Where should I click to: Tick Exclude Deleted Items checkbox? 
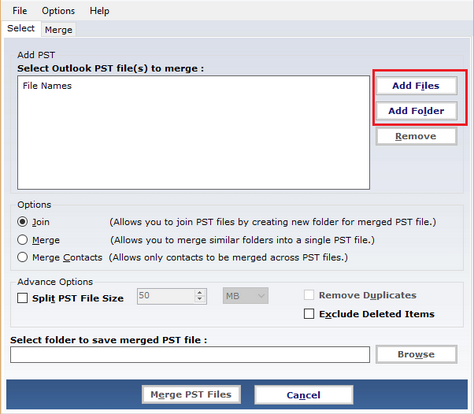(x=309, y=314)
